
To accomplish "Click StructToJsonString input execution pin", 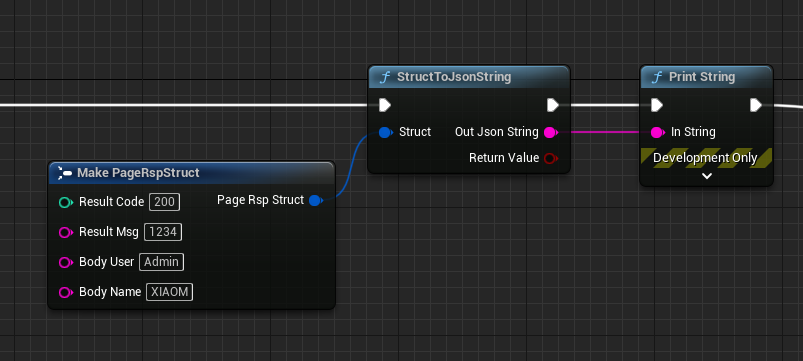I will [385, 105].
